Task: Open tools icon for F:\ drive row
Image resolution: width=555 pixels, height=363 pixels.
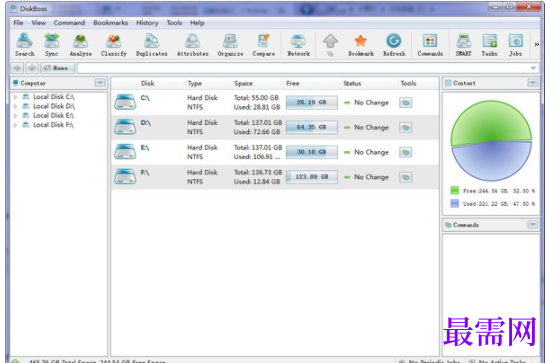Action: coord(406,177)
